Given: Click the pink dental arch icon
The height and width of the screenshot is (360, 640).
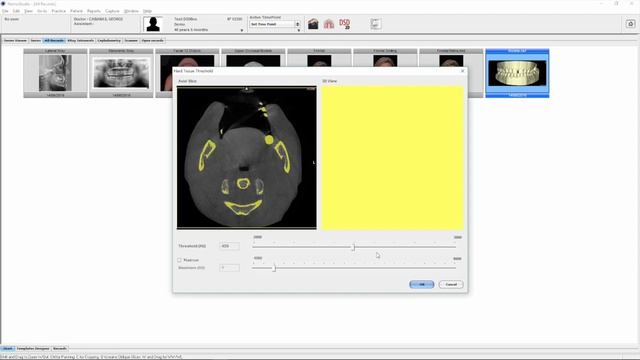Looking at the screenshot, I should [329, 24].
